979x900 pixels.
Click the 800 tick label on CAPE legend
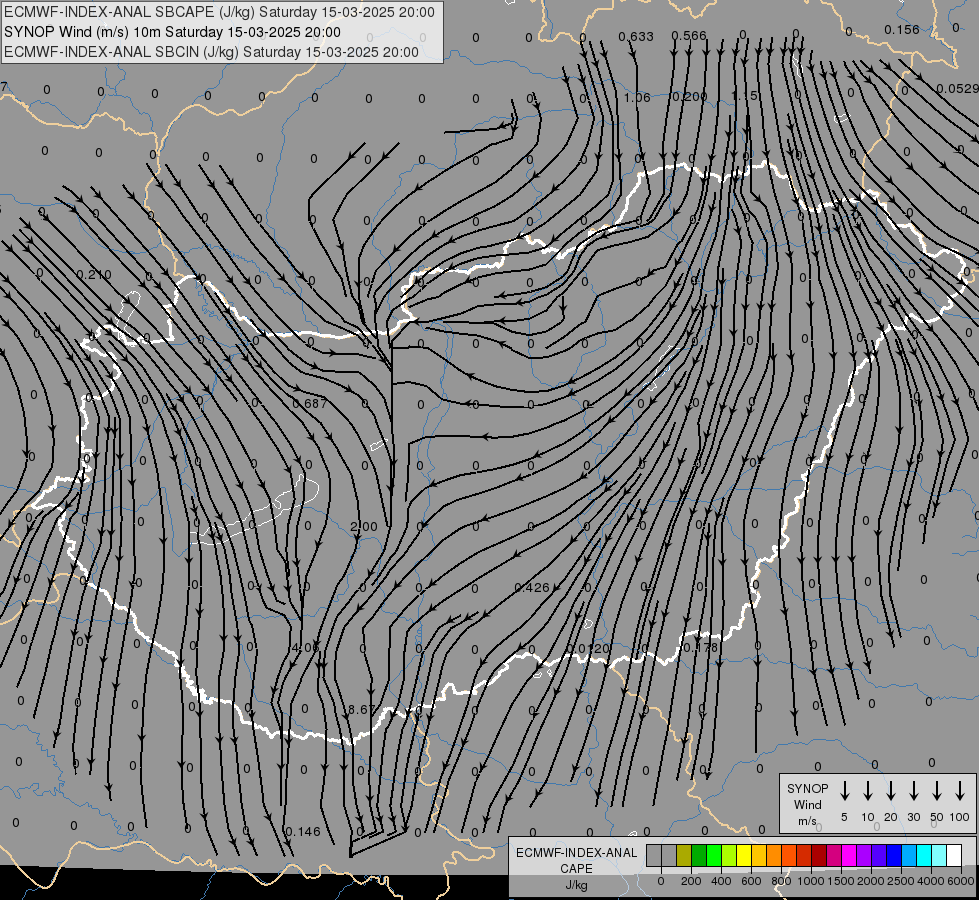tap(781, 881)
